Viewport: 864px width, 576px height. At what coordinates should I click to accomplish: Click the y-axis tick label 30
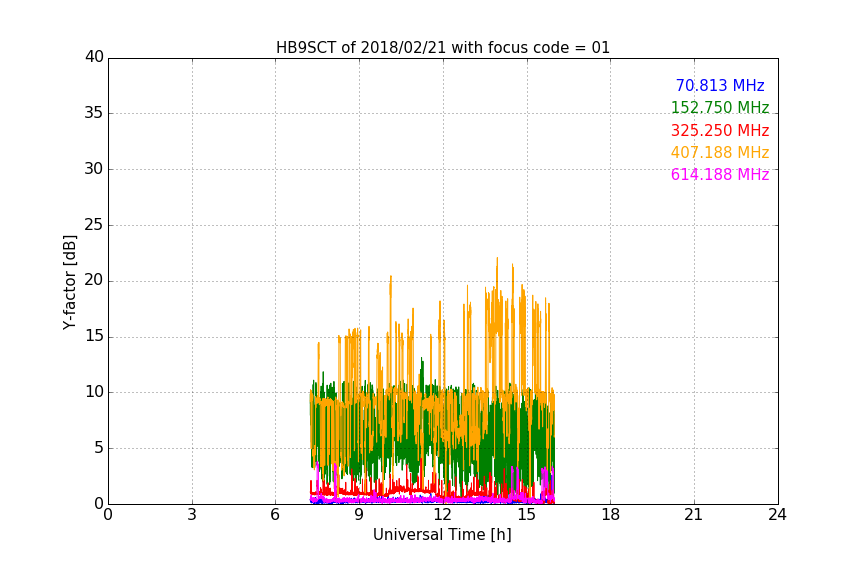94,169
